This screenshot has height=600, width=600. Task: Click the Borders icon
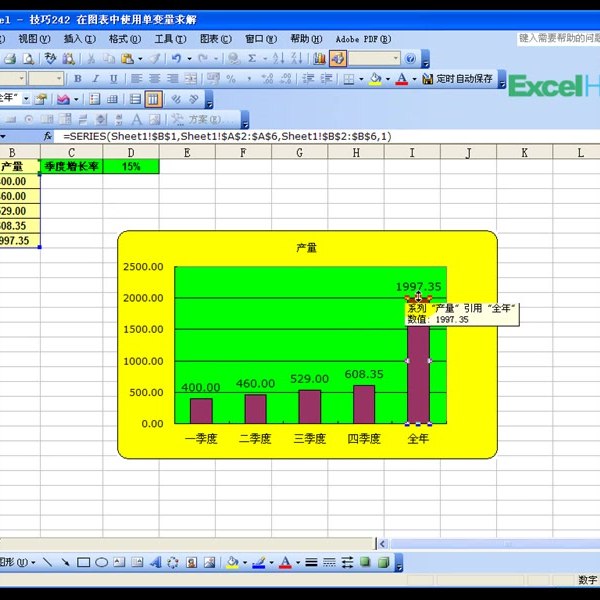click(x=349, y=79)
